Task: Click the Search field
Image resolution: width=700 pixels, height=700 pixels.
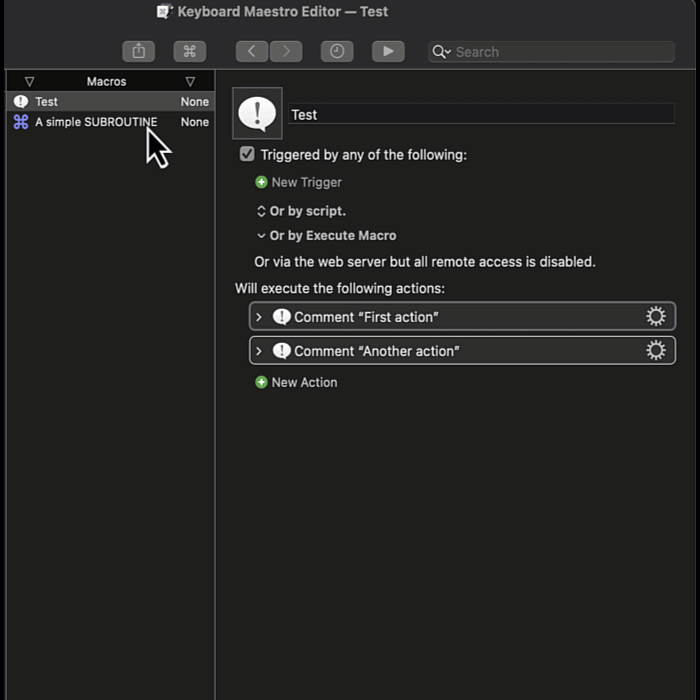Action: [551, 52]
